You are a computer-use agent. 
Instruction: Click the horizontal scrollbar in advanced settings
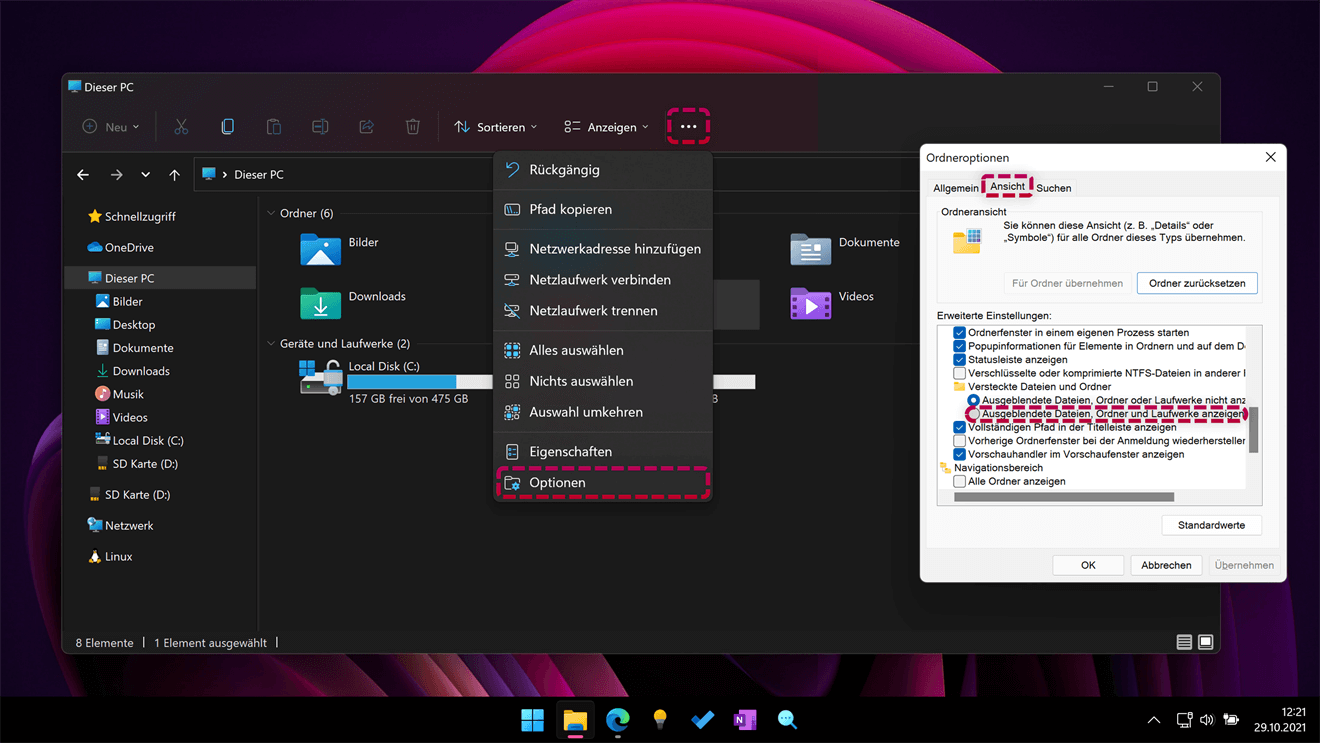coord(1063,497)
